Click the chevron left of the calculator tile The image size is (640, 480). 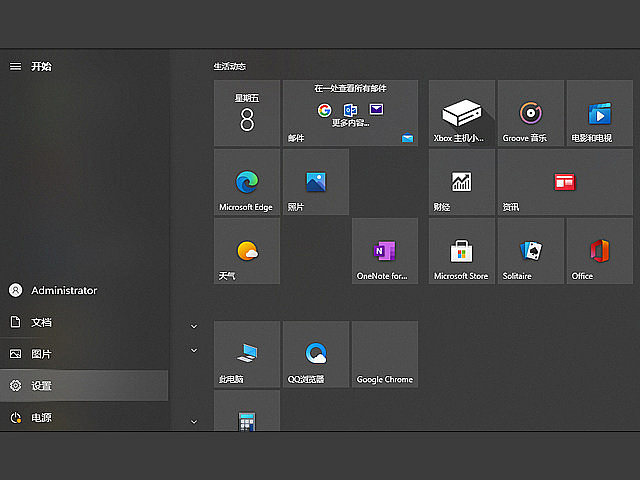coord(194,422)
